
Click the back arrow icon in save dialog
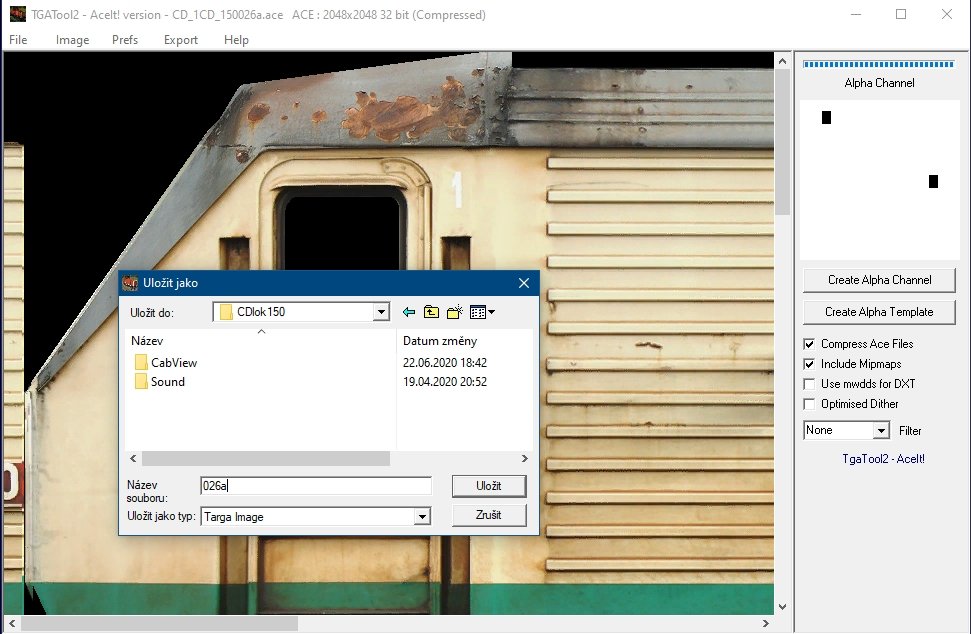coord(409,312)
